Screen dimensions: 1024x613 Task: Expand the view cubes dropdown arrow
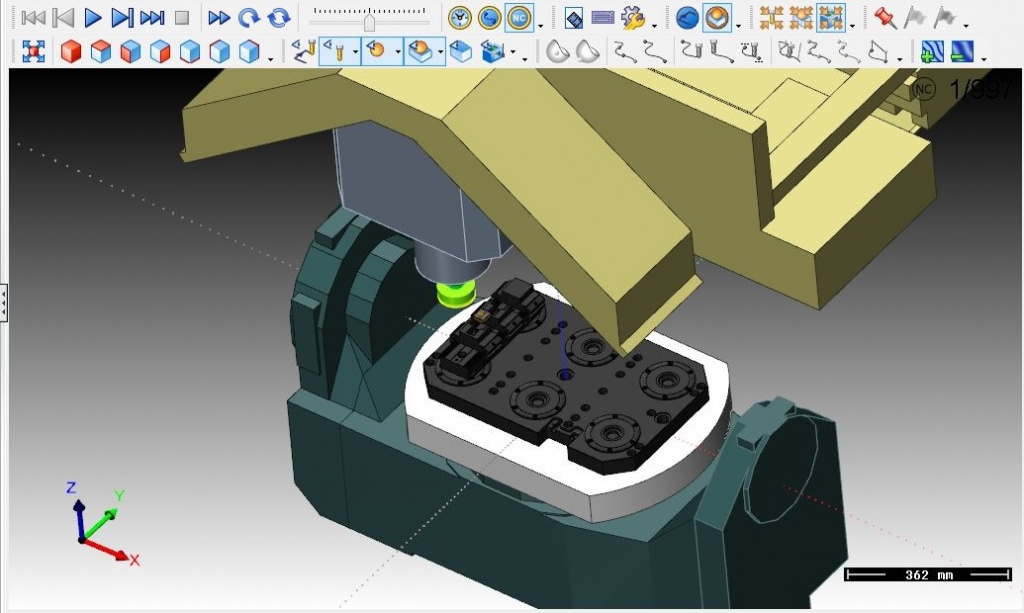tap(270, 59)
